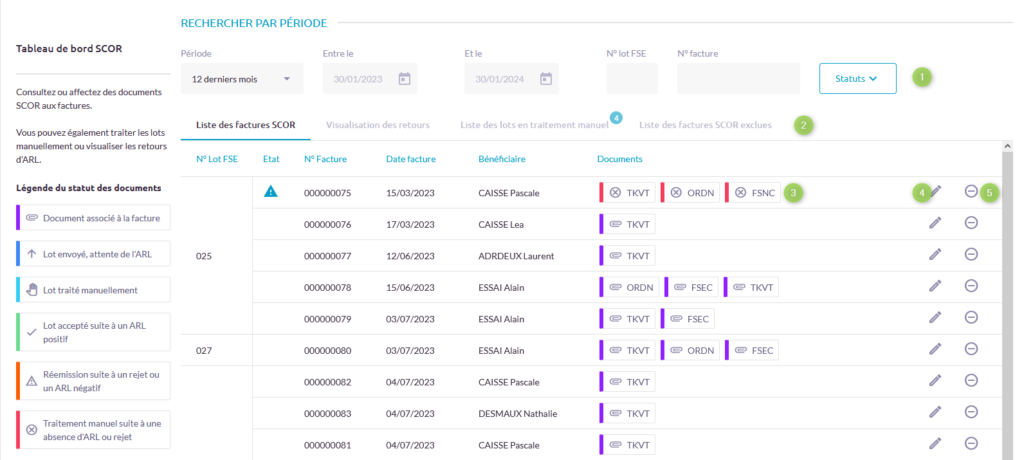Image resolution: width=1024 pixels, height=460 pixels.
Task: Open Liste des lots en traitement manuel tab
Action: 533,125
